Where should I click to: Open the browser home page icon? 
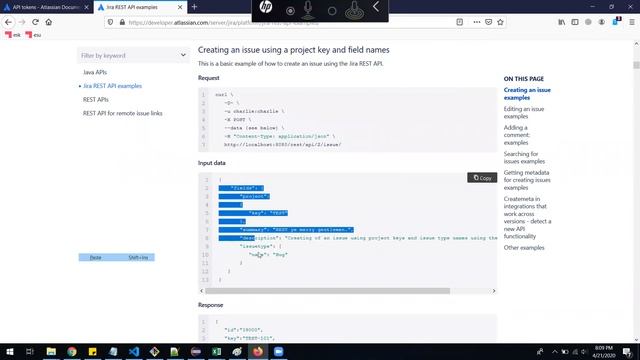pyautogui.click(x=49, y=22)
